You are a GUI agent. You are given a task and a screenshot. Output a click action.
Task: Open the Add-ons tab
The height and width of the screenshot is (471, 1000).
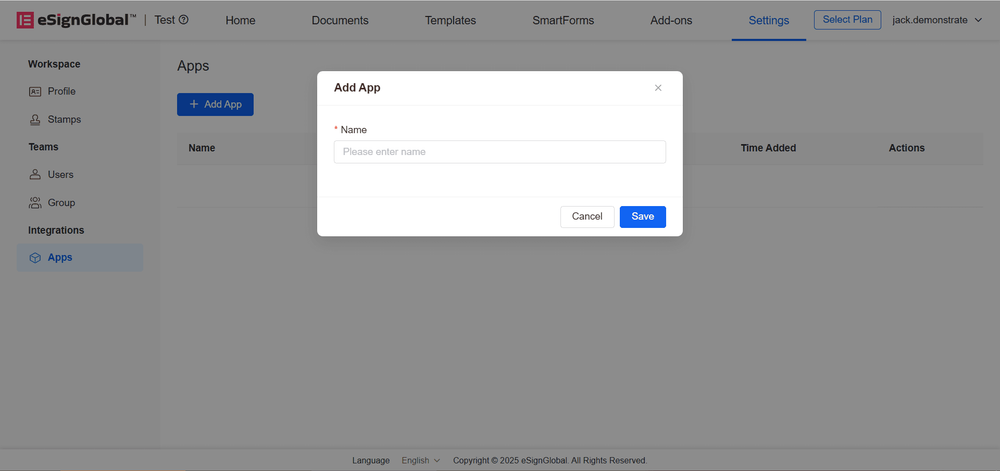coord(671,20)
